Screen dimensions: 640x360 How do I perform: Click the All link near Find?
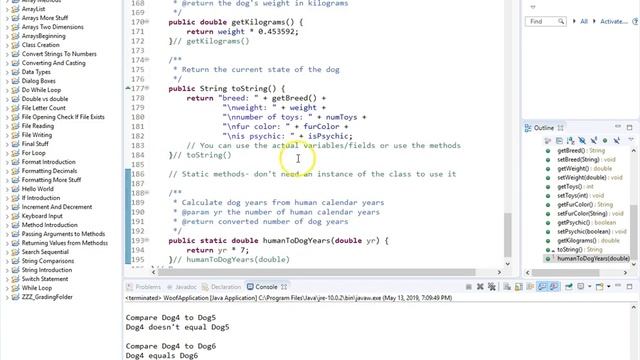tap(584, 21)
